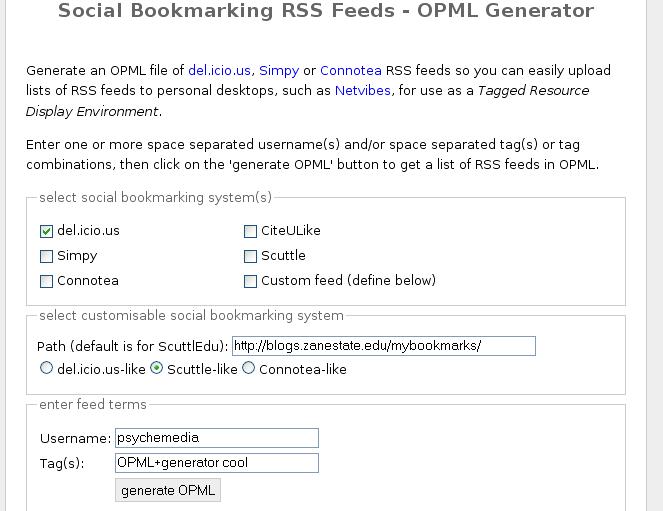
Task: Check the CiteULike option
Action: point(250,231)
